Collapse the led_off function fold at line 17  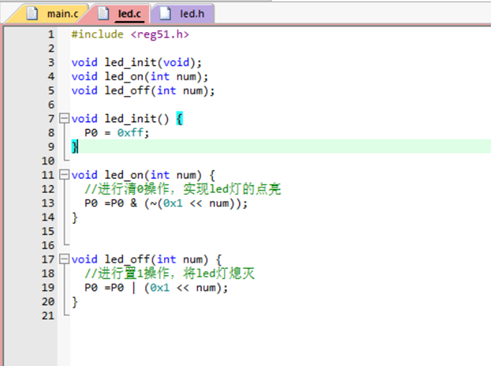coord(64,259)
